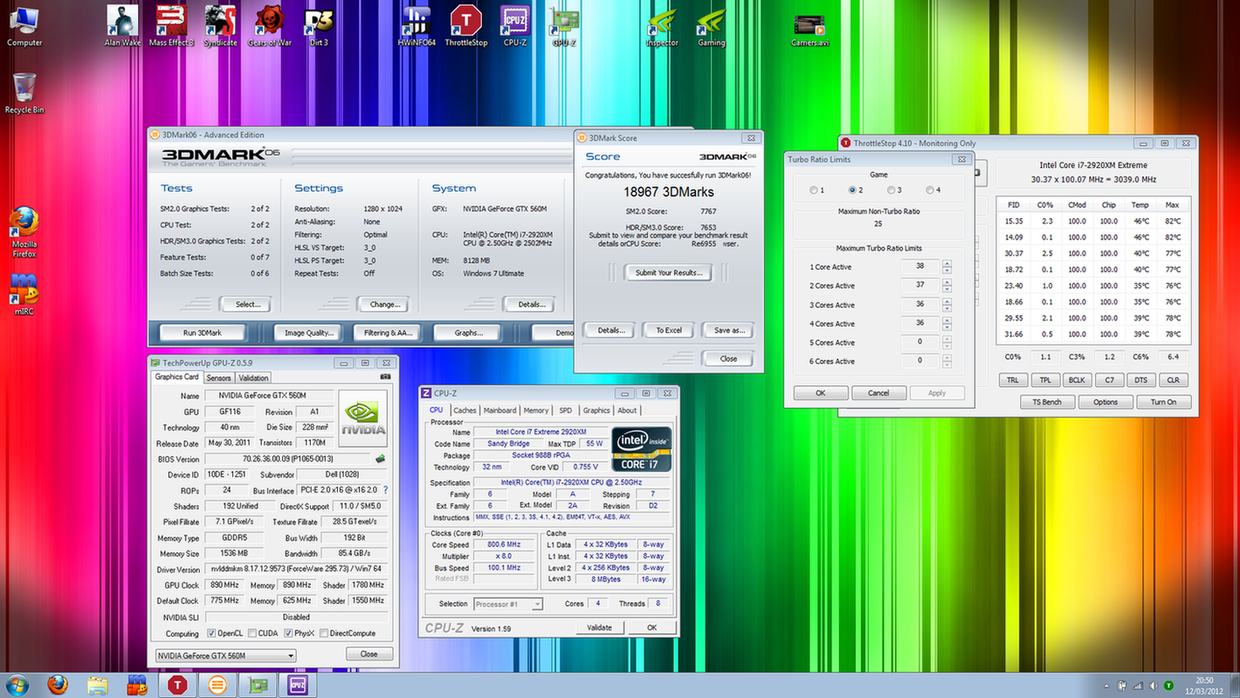Click the Run 3DMark button
This screenshot has width=1240, height=698.
(202, 332)
